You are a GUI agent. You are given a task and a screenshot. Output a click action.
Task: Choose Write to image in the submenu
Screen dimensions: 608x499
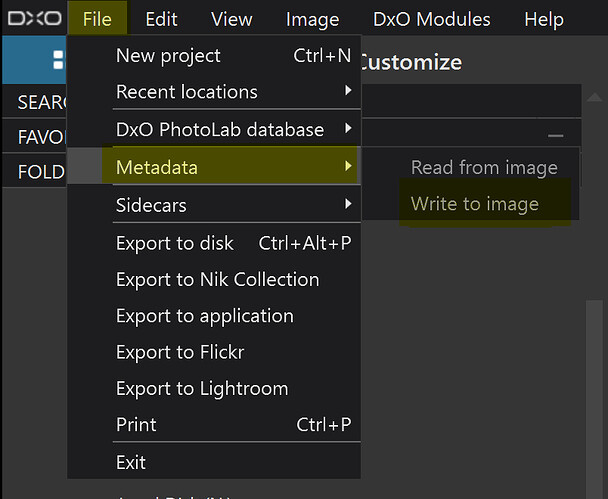pos(474,204)
